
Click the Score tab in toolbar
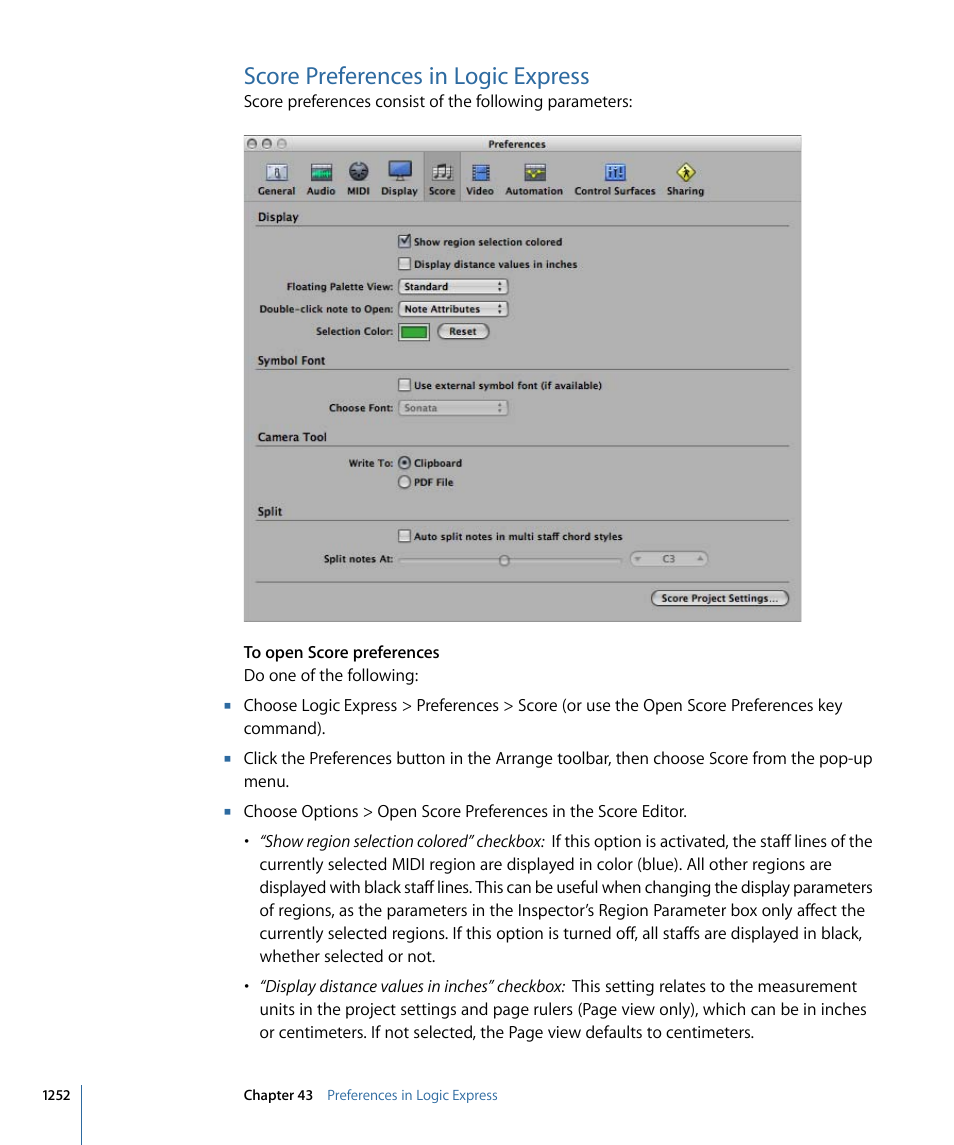pos(441,177)
